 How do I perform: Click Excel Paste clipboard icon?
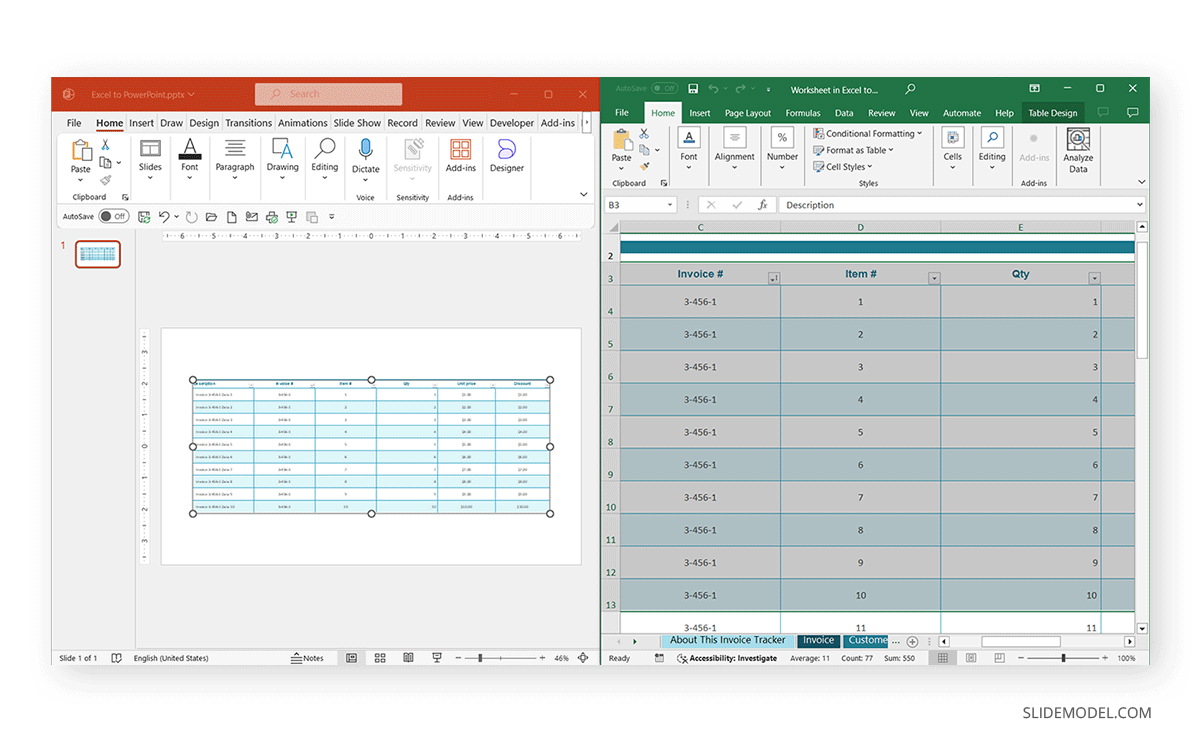coord(622,140)
